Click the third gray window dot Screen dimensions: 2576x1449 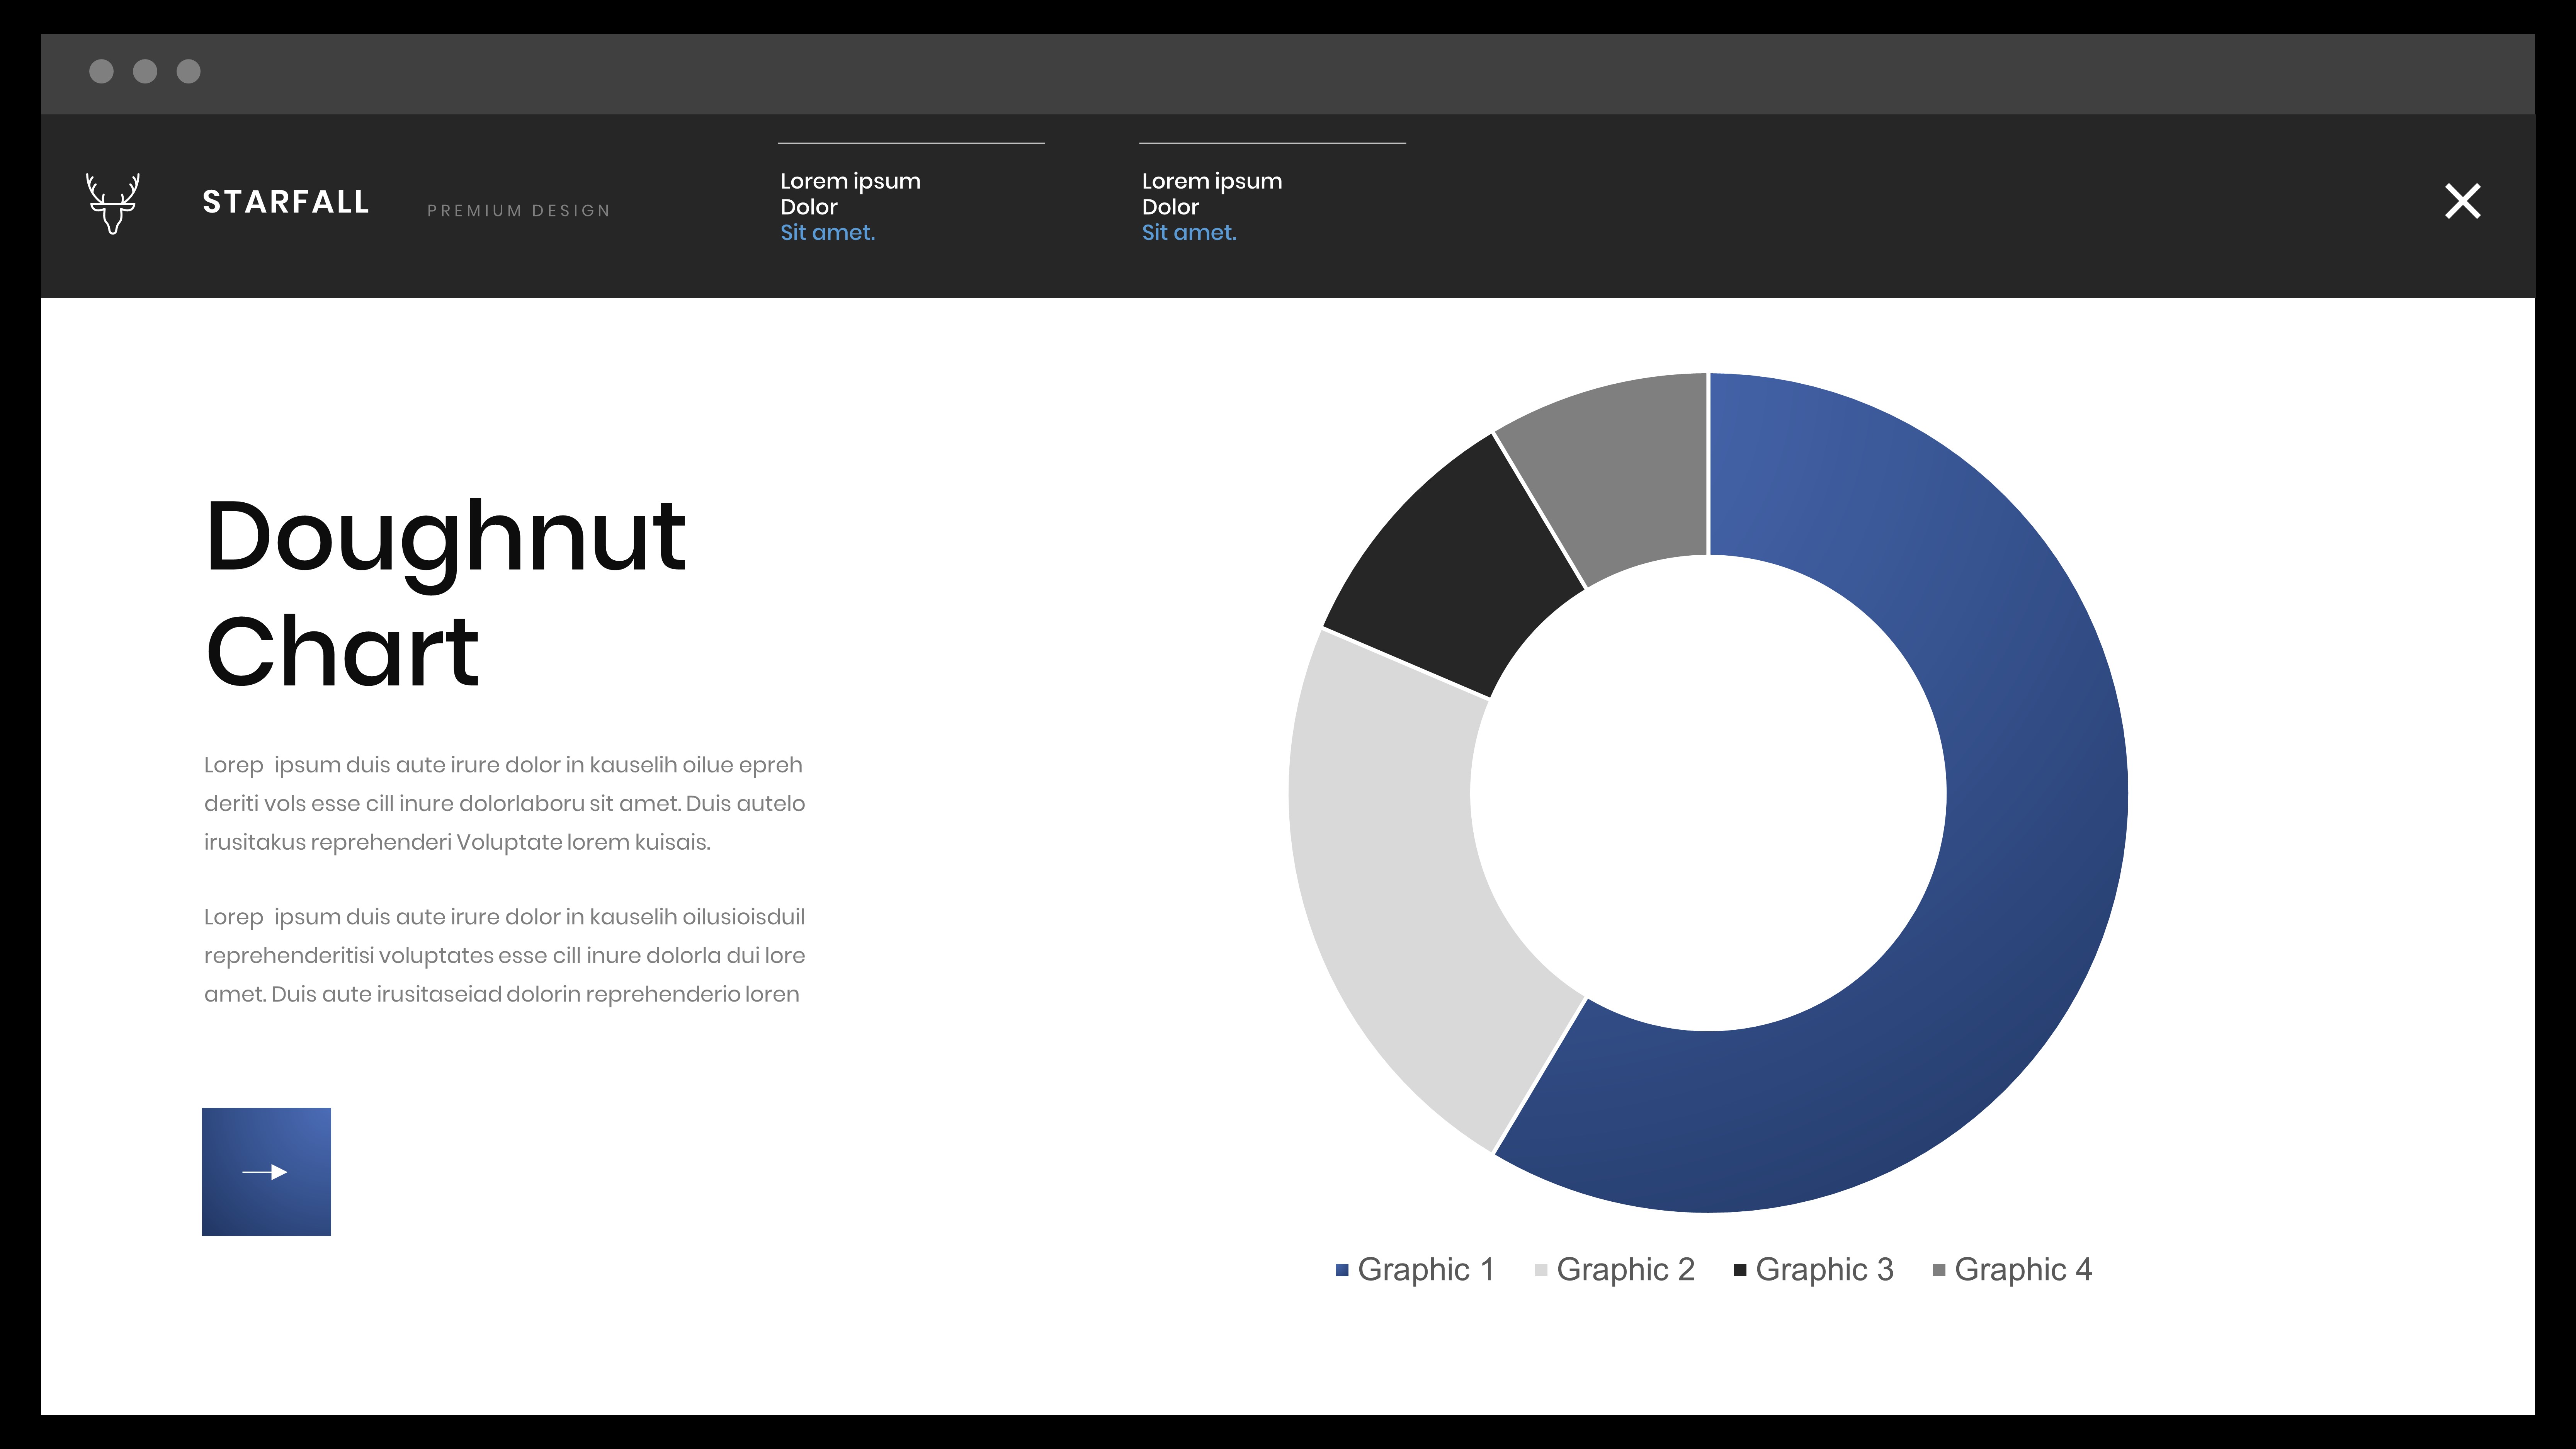189,71
